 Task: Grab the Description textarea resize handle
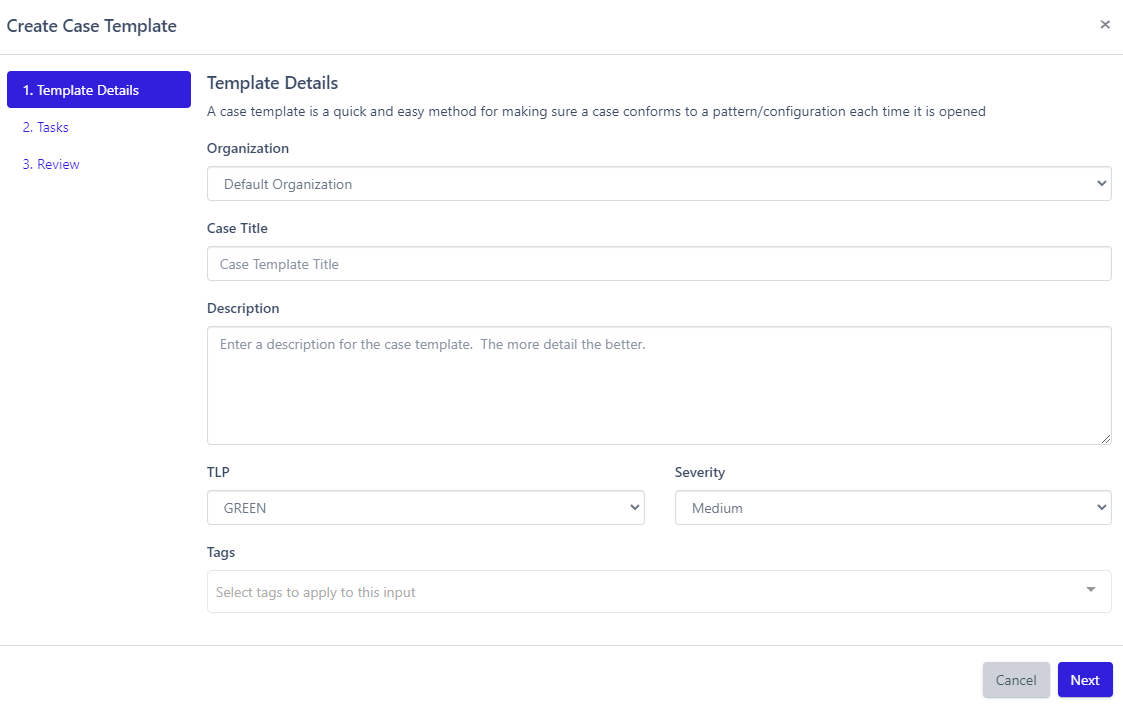point(1106,439)
